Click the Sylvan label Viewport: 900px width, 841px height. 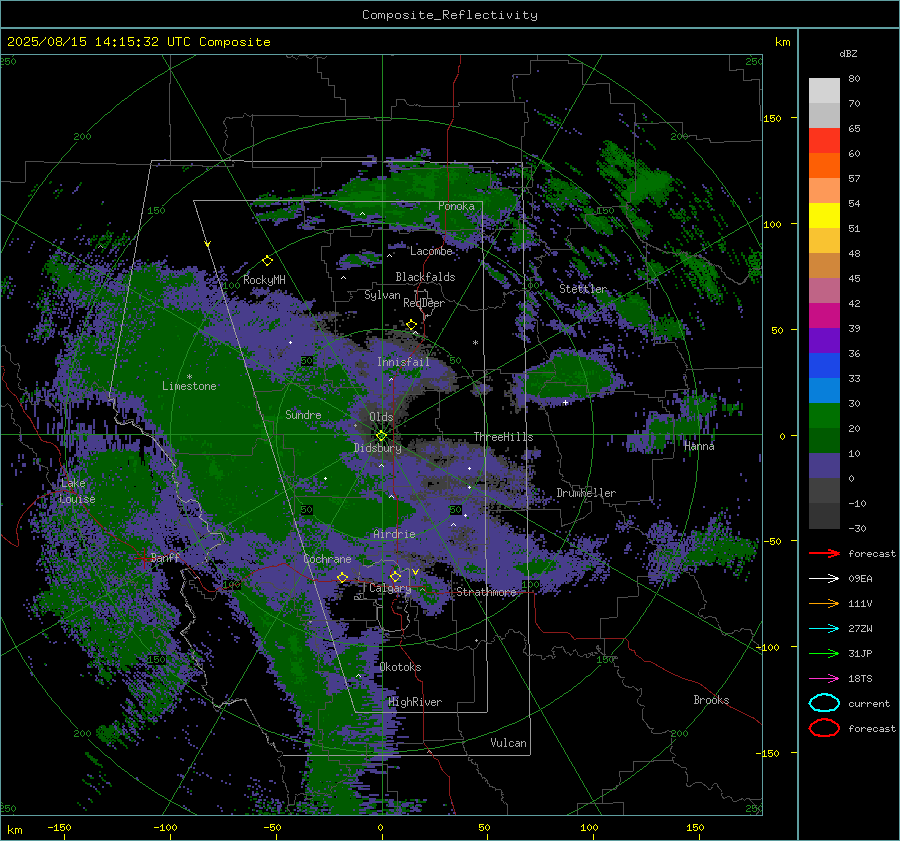click(x=382, y=295)
